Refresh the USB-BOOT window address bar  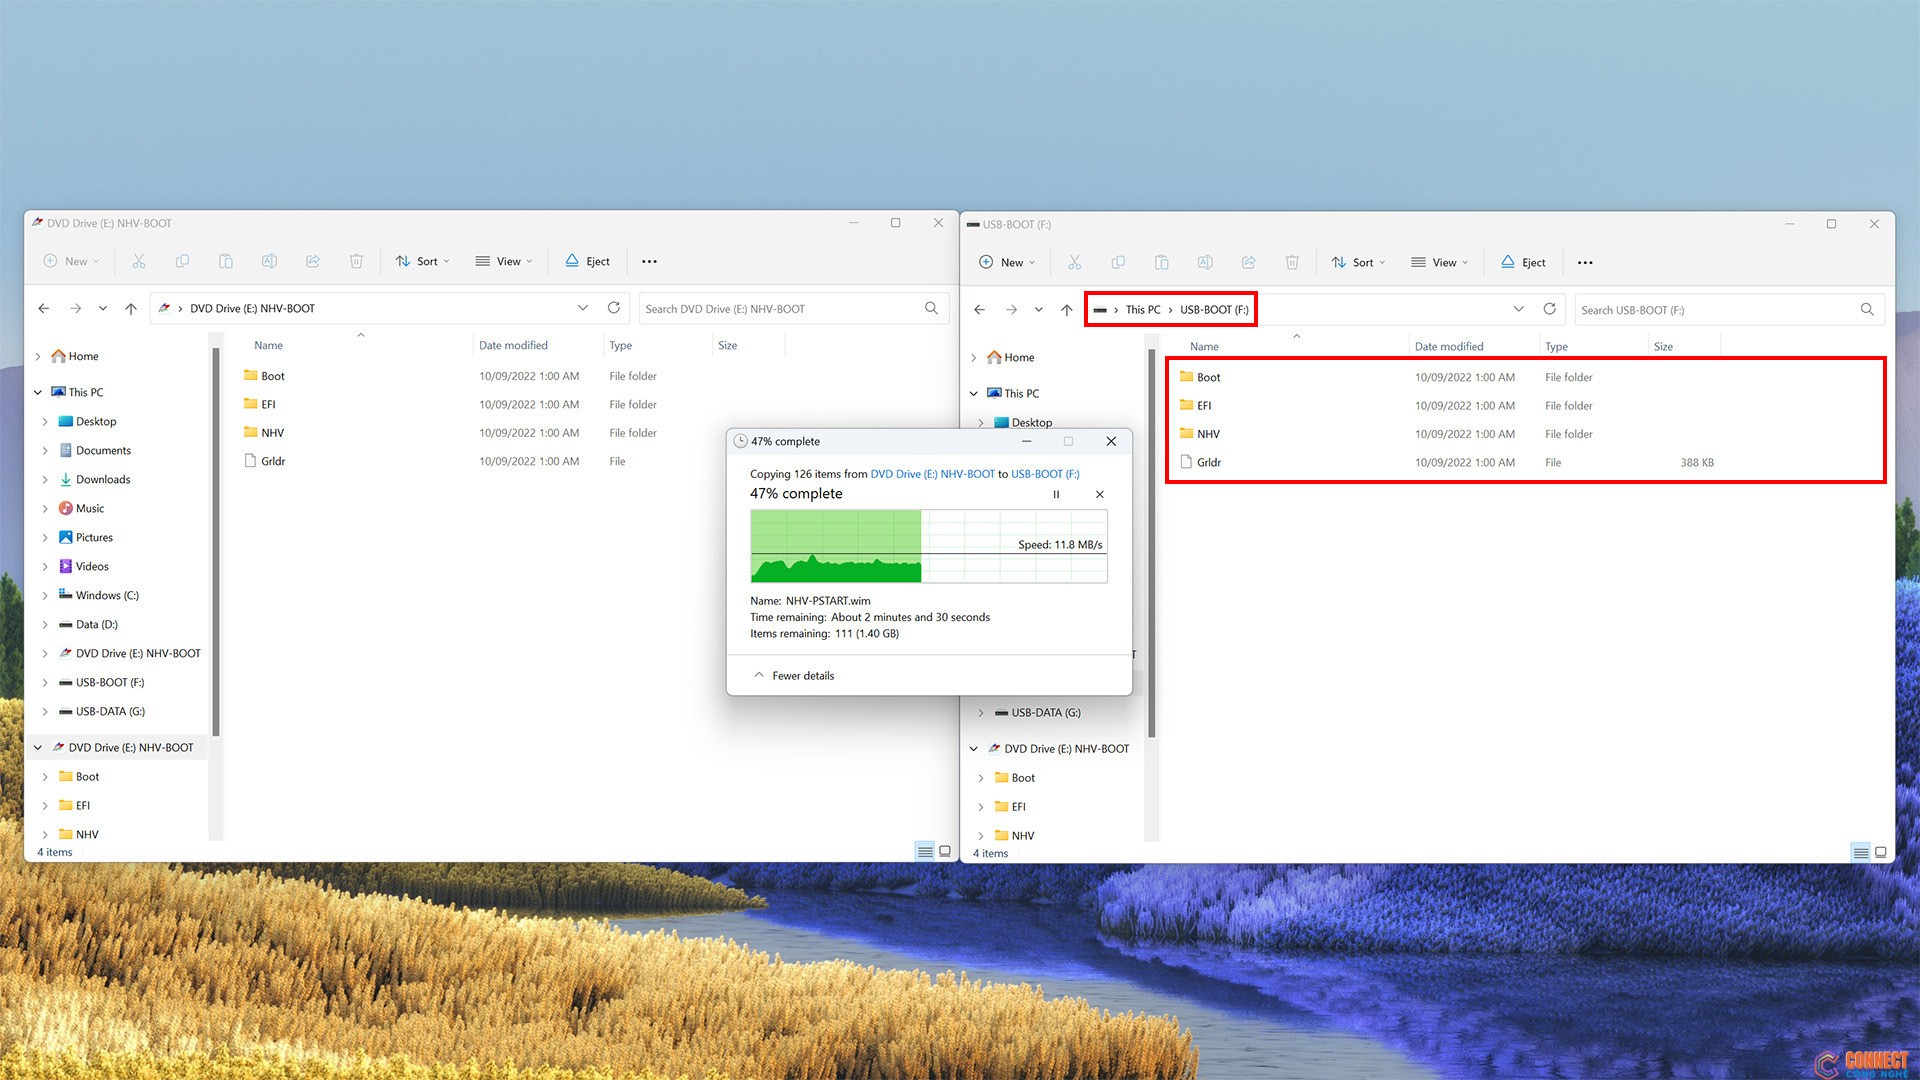1550,309
